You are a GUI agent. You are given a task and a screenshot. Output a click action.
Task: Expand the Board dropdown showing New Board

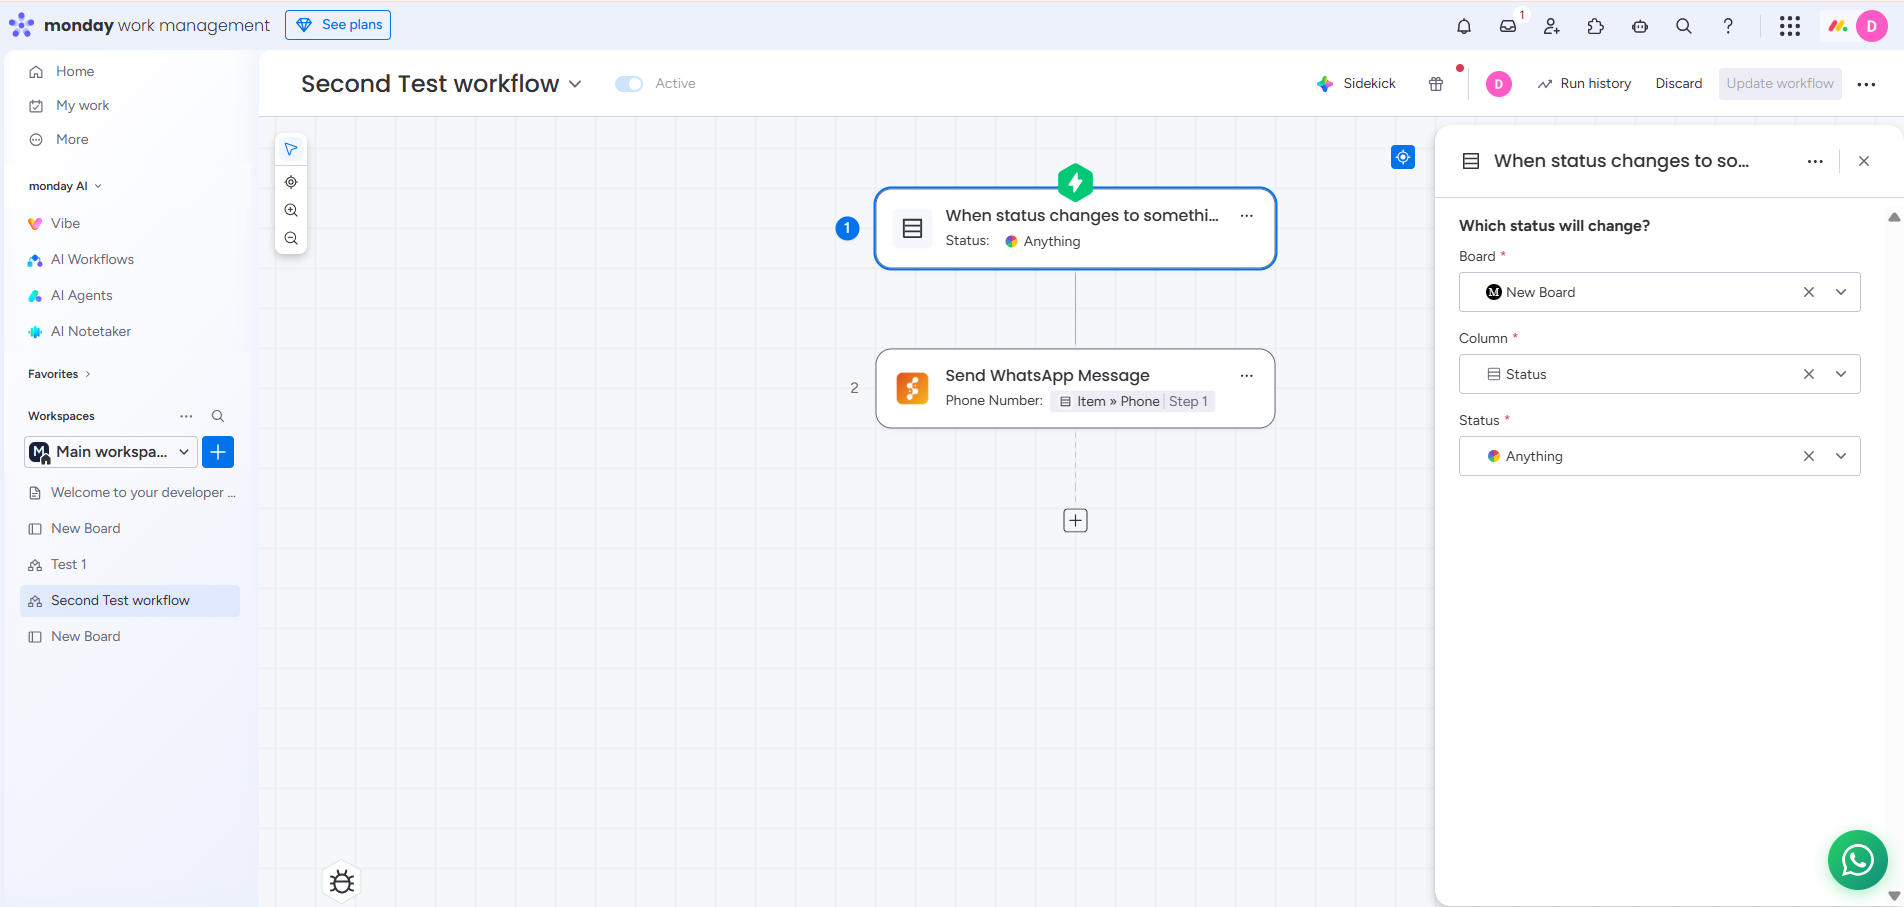1840,292
